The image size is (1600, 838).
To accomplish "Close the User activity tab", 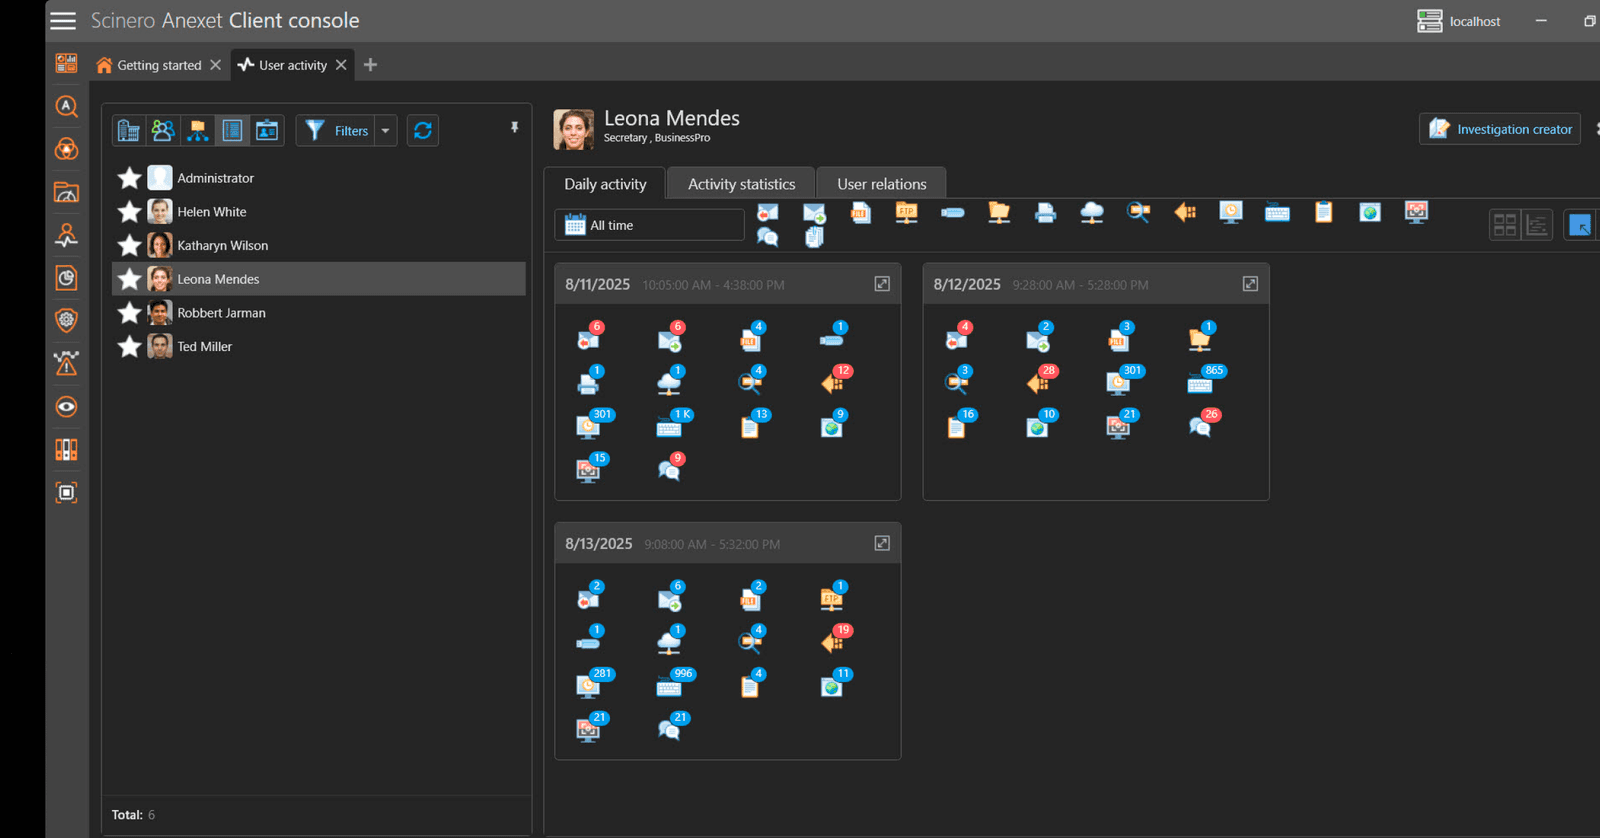I will coord(341,65).
